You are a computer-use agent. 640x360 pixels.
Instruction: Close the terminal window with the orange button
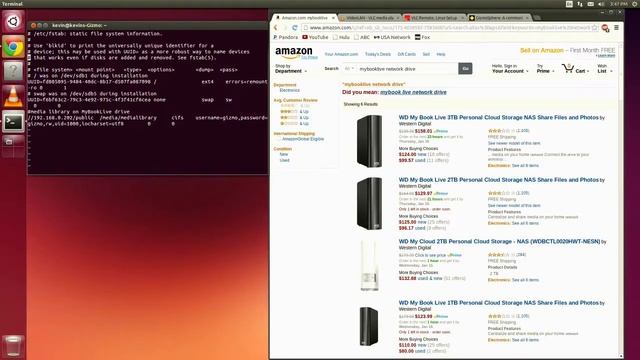pos(33,25)
